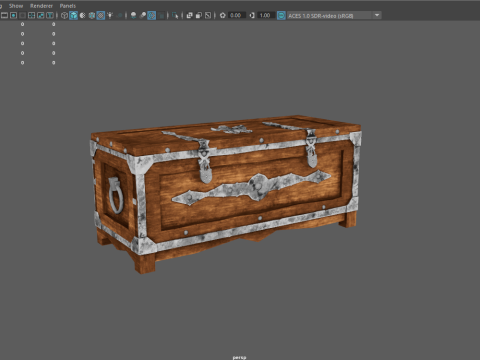Toggle the Shadows icon
This screenshot has width=480, height=360.
point(119,15)
